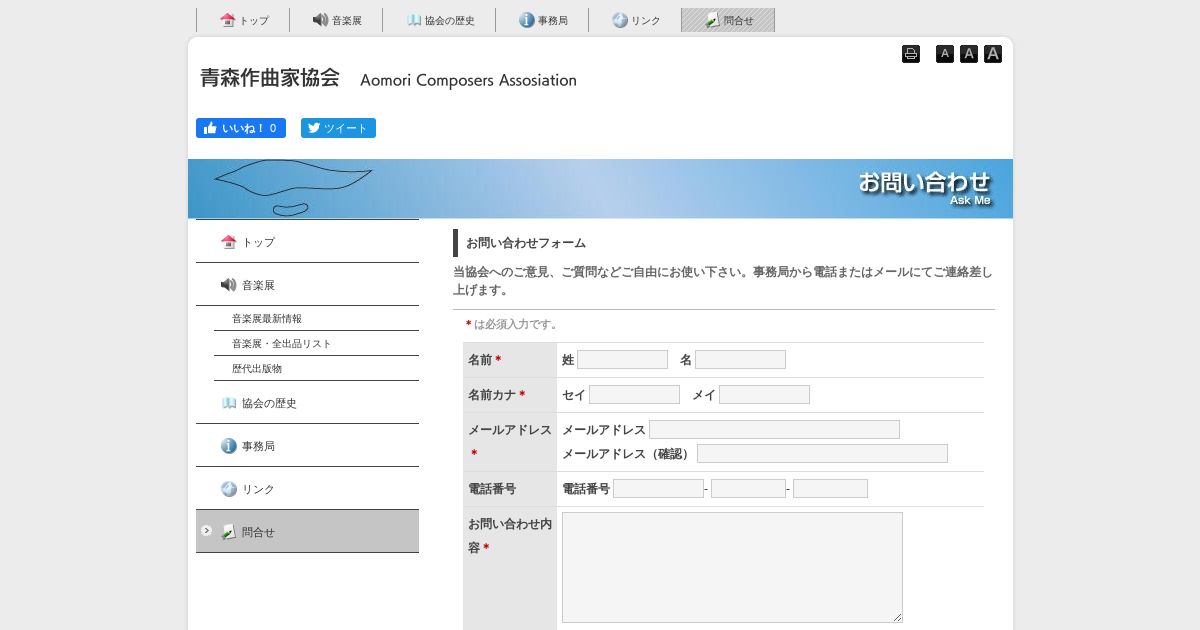This screenshot has height=630, width=1200.
Task: Focus the メールアドレス input field
Action: [x=774, y=430]
